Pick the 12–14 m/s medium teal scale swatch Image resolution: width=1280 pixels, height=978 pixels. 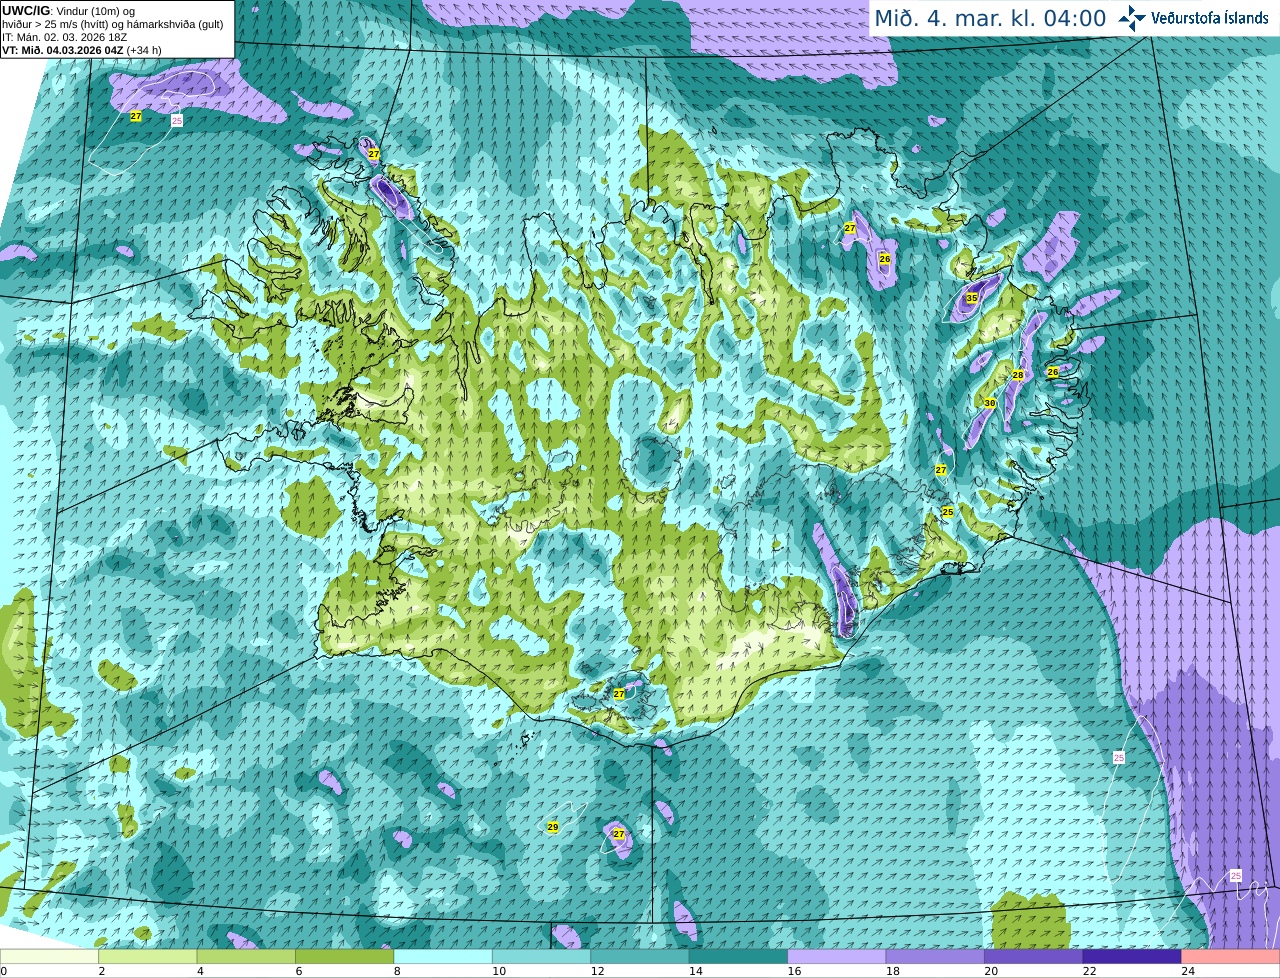tap(640, 956)
